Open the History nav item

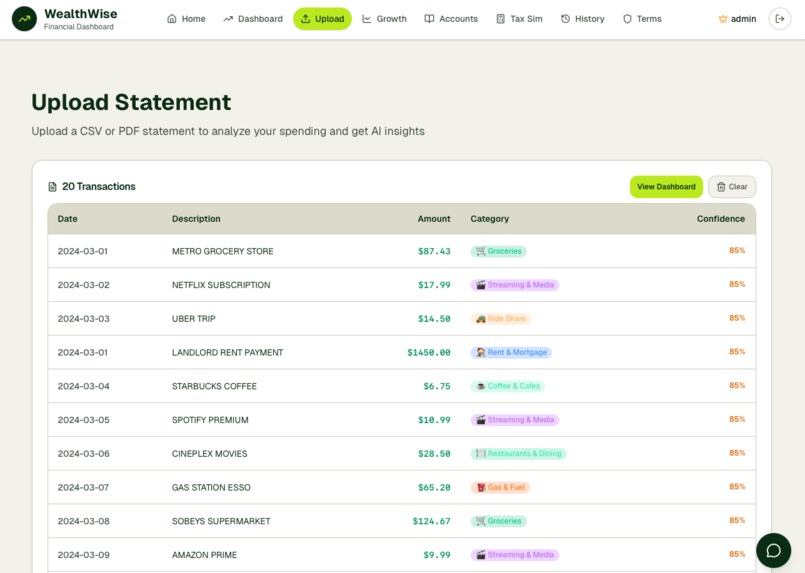coord(583,19)
